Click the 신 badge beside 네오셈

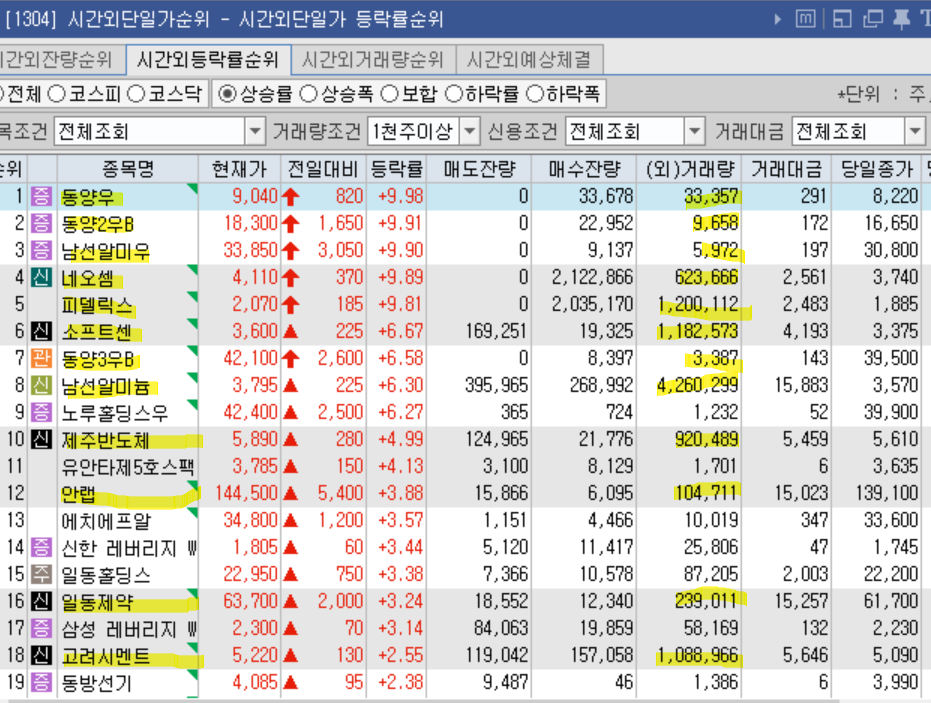click(41, 277)
